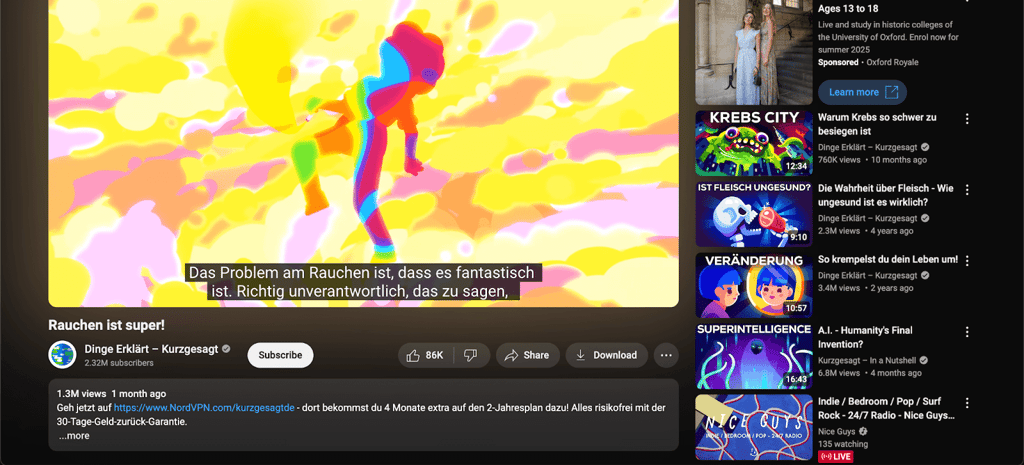Subscribe to Dinge Erklärt – Kurzgesagt
Viewport: 1024px width, 465px height.
pos(280,355)
